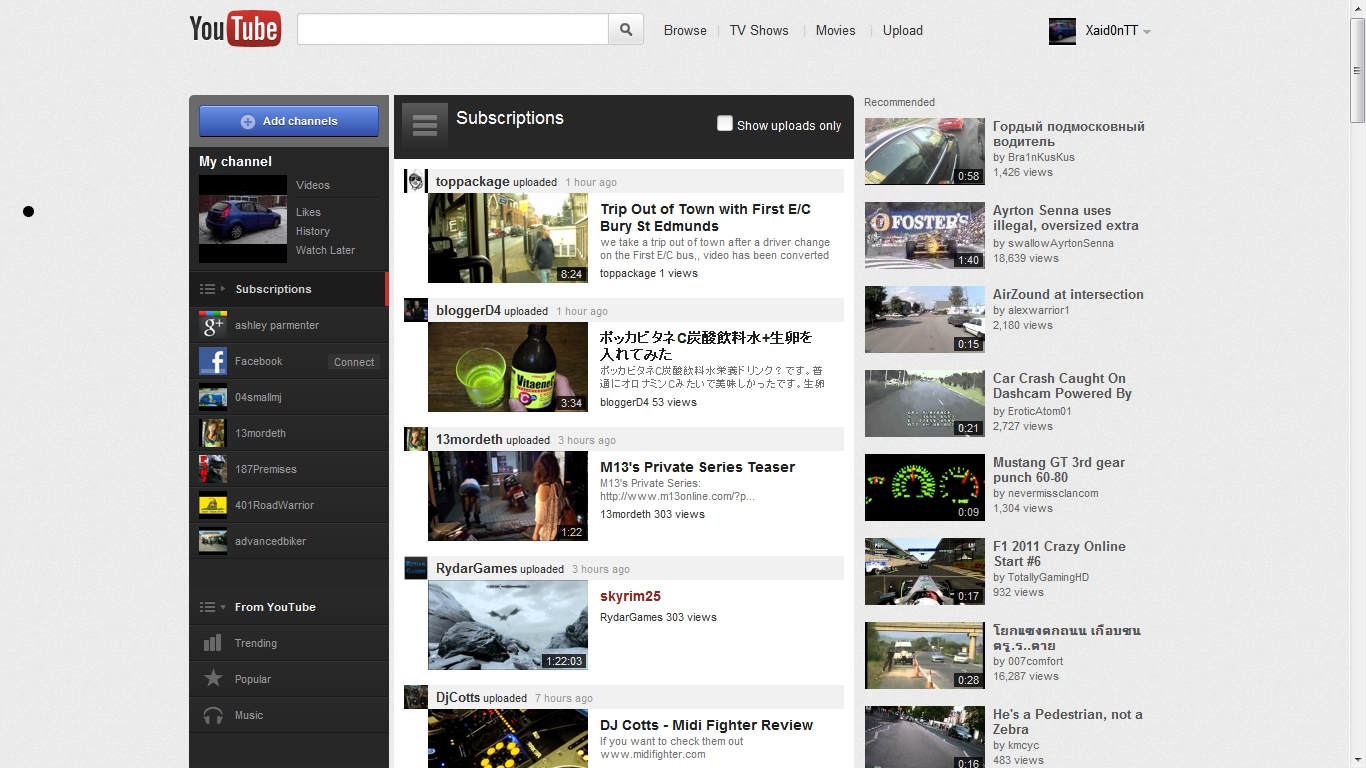Open nevermissclancom uploader name
This screenshot has width=1366, height=768.
click(x=1052, y=493)
